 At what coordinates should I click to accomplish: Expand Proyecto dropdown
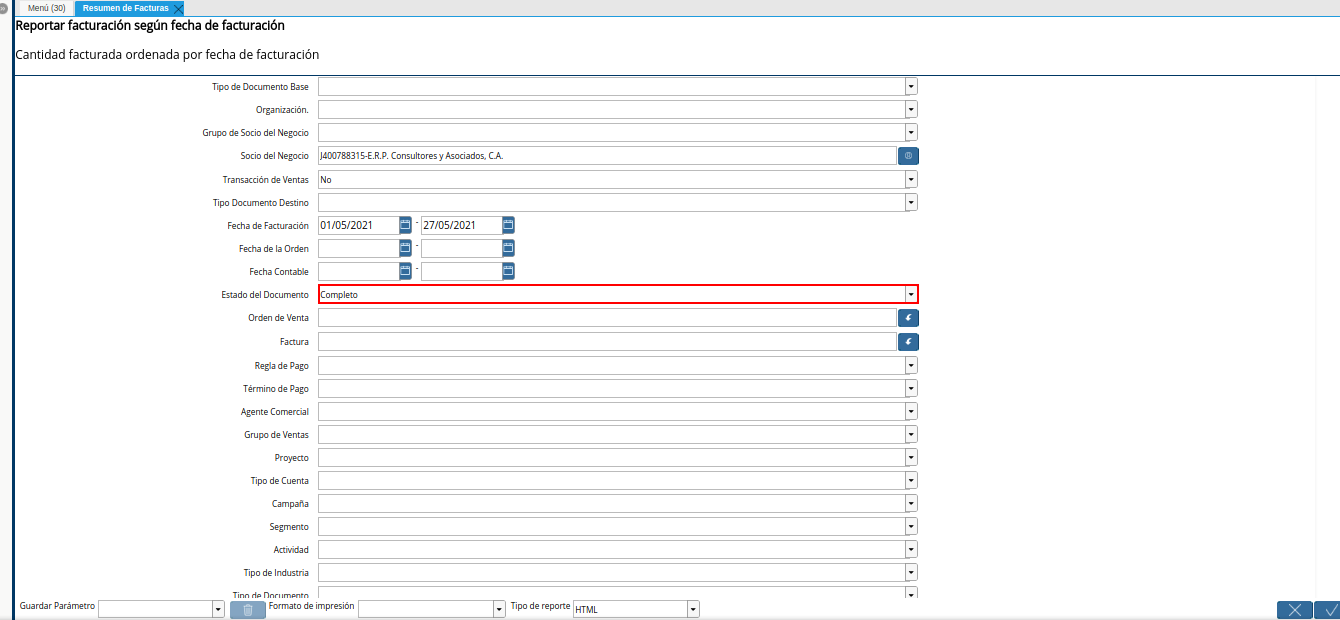[x=911, y=458]
